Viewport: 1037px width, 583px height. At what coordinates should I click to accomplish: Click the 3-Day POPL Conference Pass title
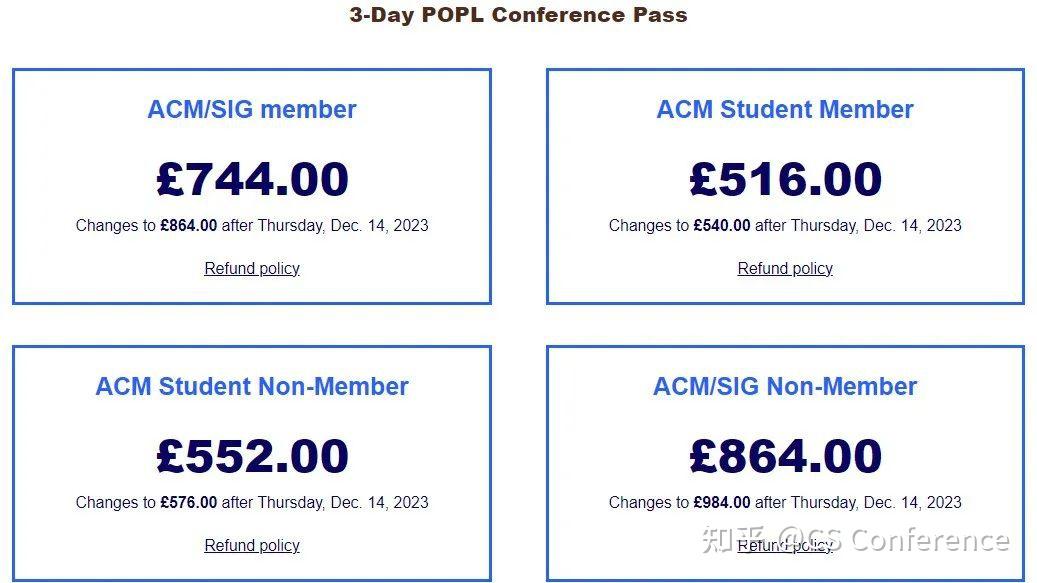point(517,15)
